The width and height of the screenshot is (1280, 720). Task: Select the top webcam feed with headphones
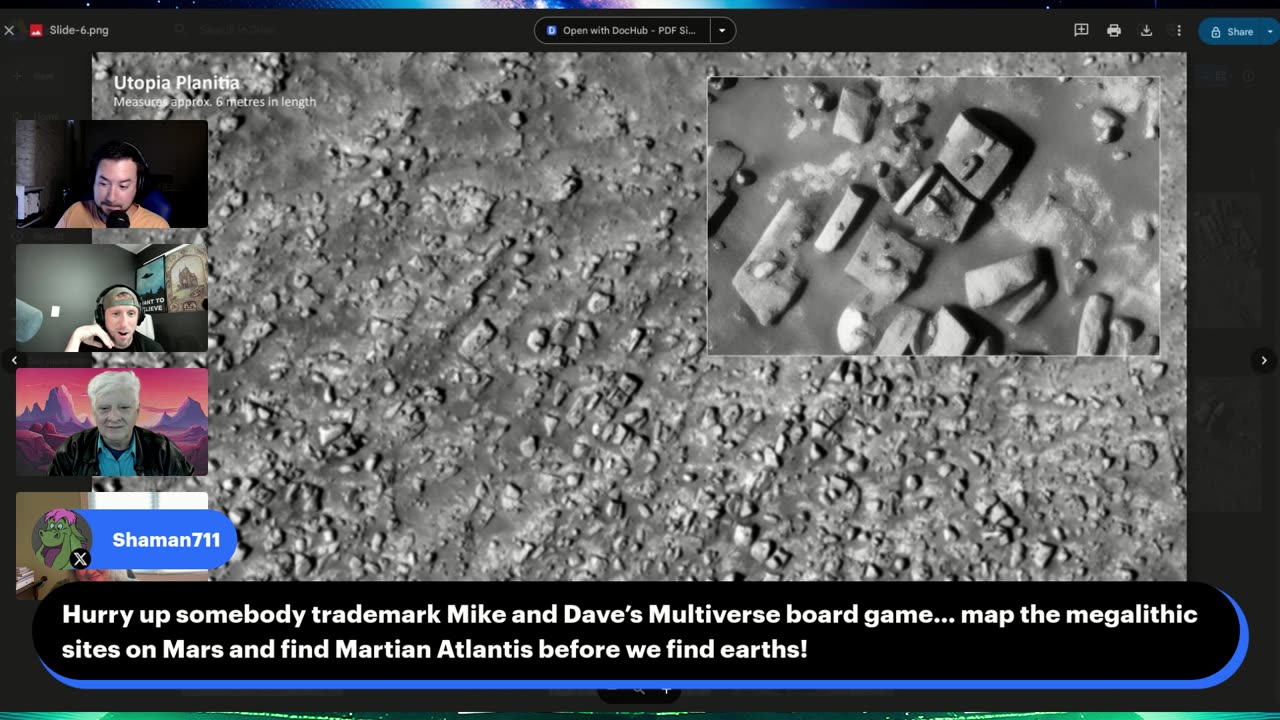(x=112, y=174)
